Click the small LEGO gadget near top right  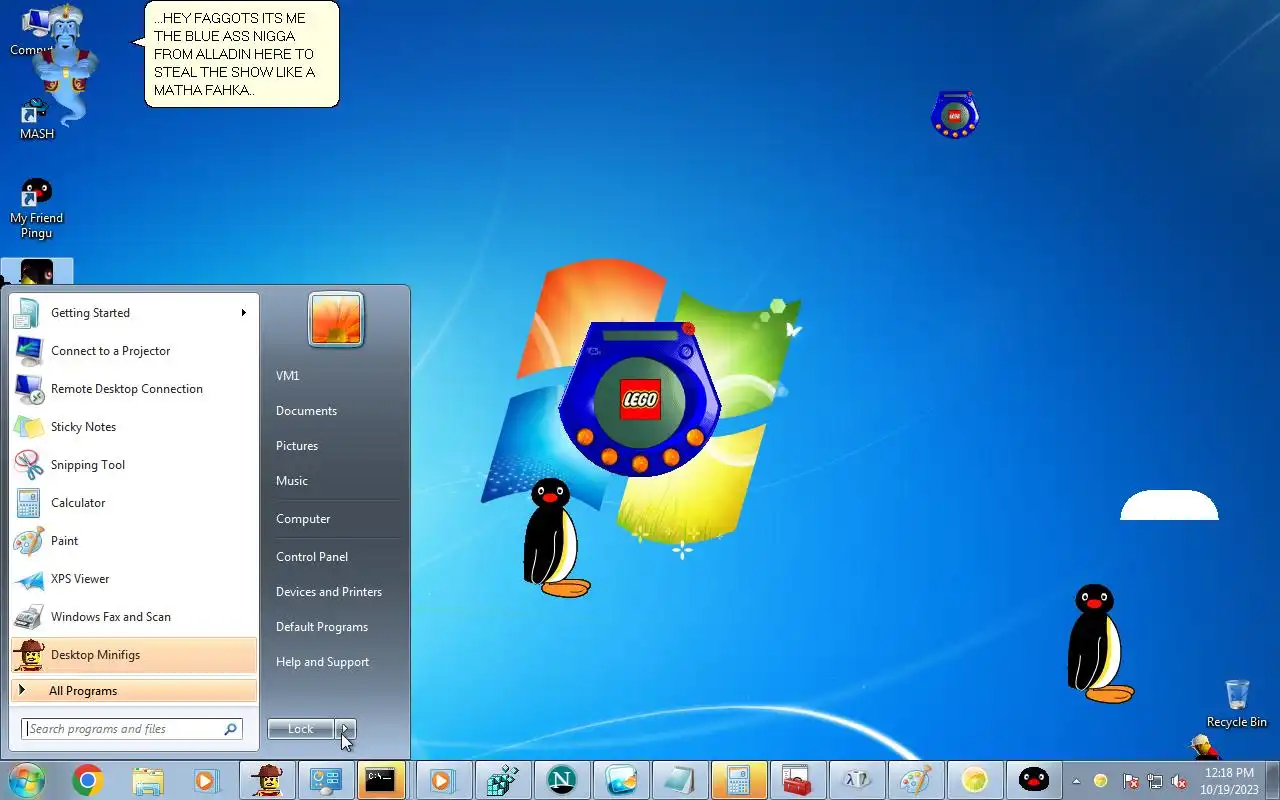(954, 115)
